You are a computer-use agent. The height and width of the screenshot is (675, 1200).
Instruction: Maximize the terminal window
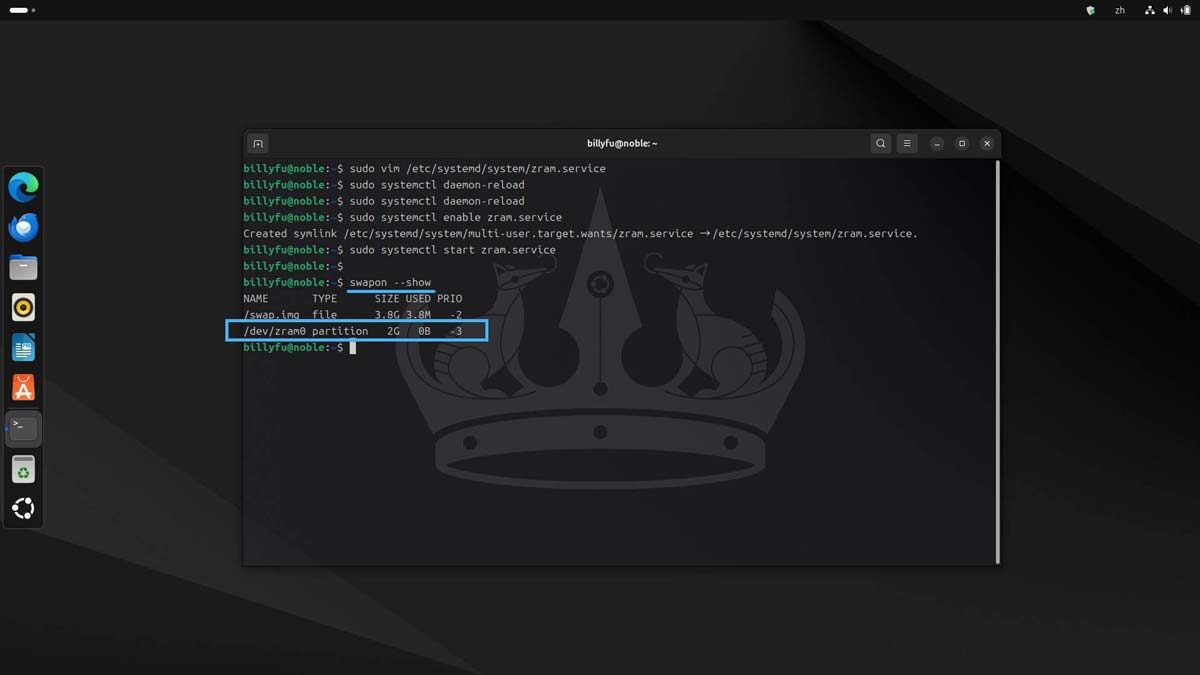(x=962, y=143)
